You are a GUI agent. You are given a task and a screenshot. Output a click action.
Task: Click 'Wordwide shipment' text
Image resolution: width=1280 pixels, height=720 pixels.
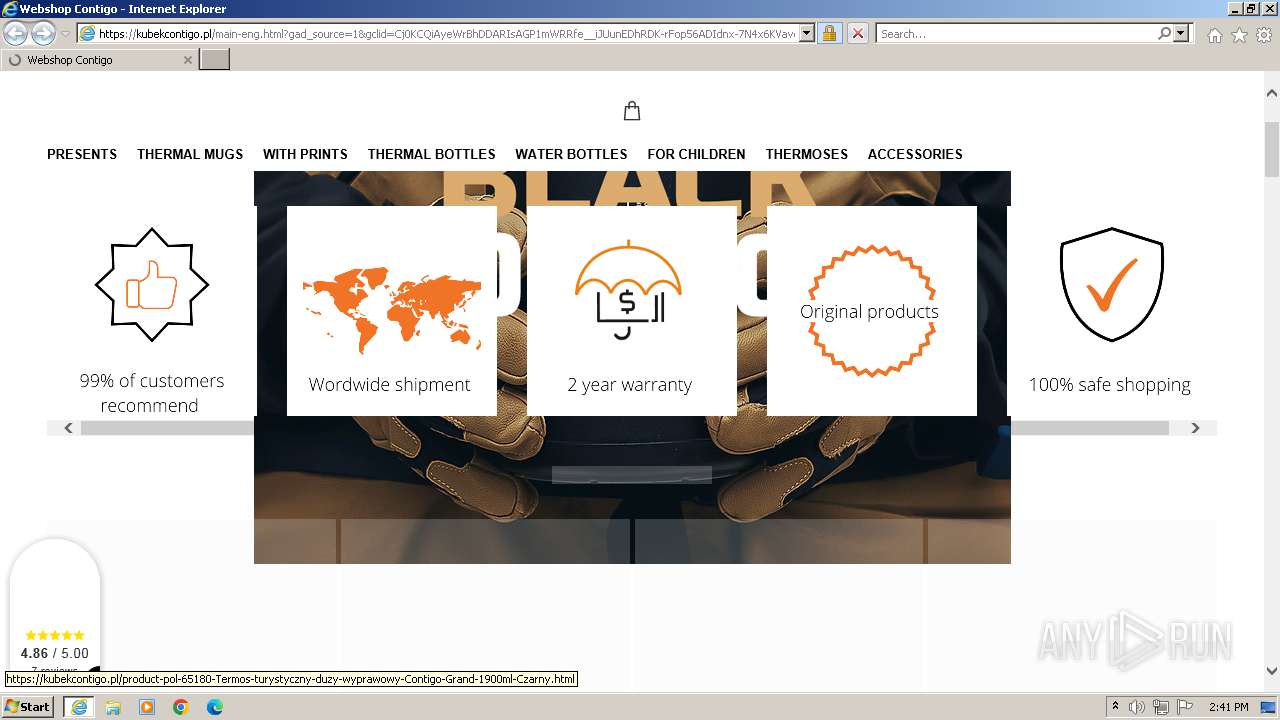[389, 384]
